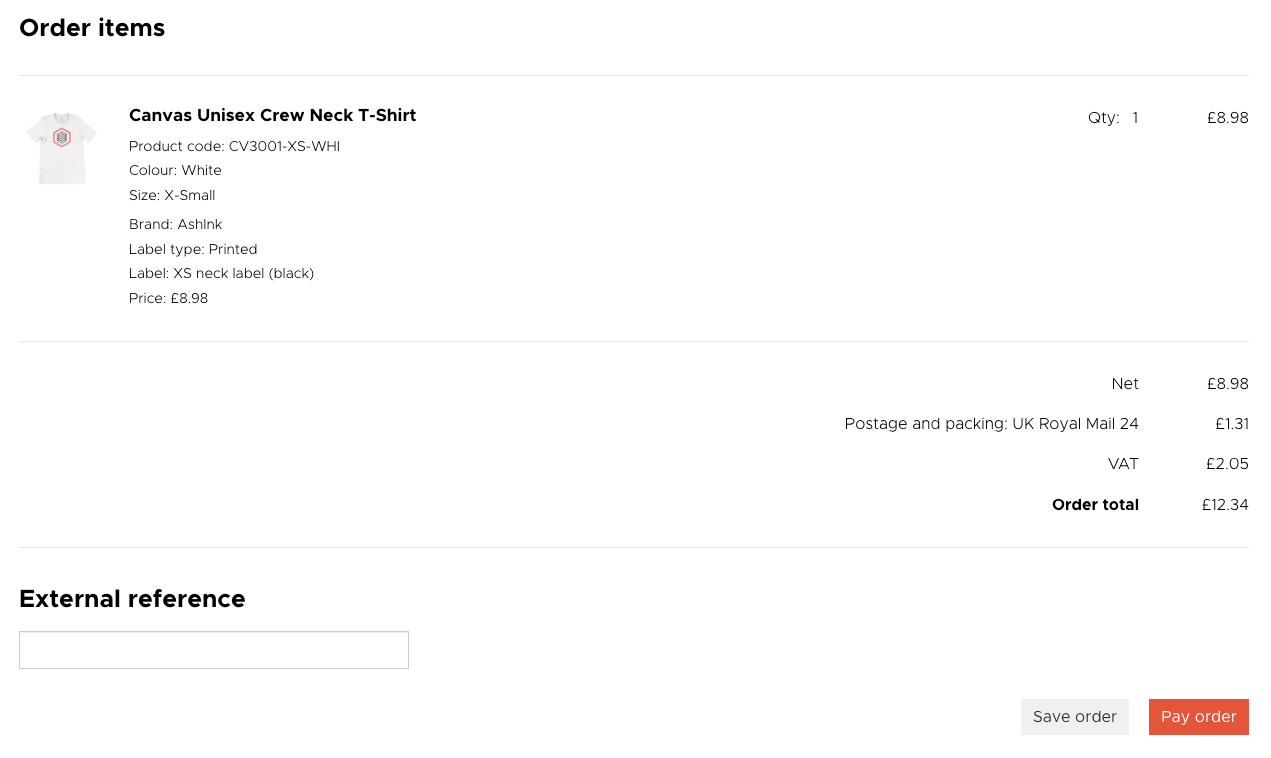The image size is (1271, 758).
Task: Select the External reference heading
Action: 132,599
